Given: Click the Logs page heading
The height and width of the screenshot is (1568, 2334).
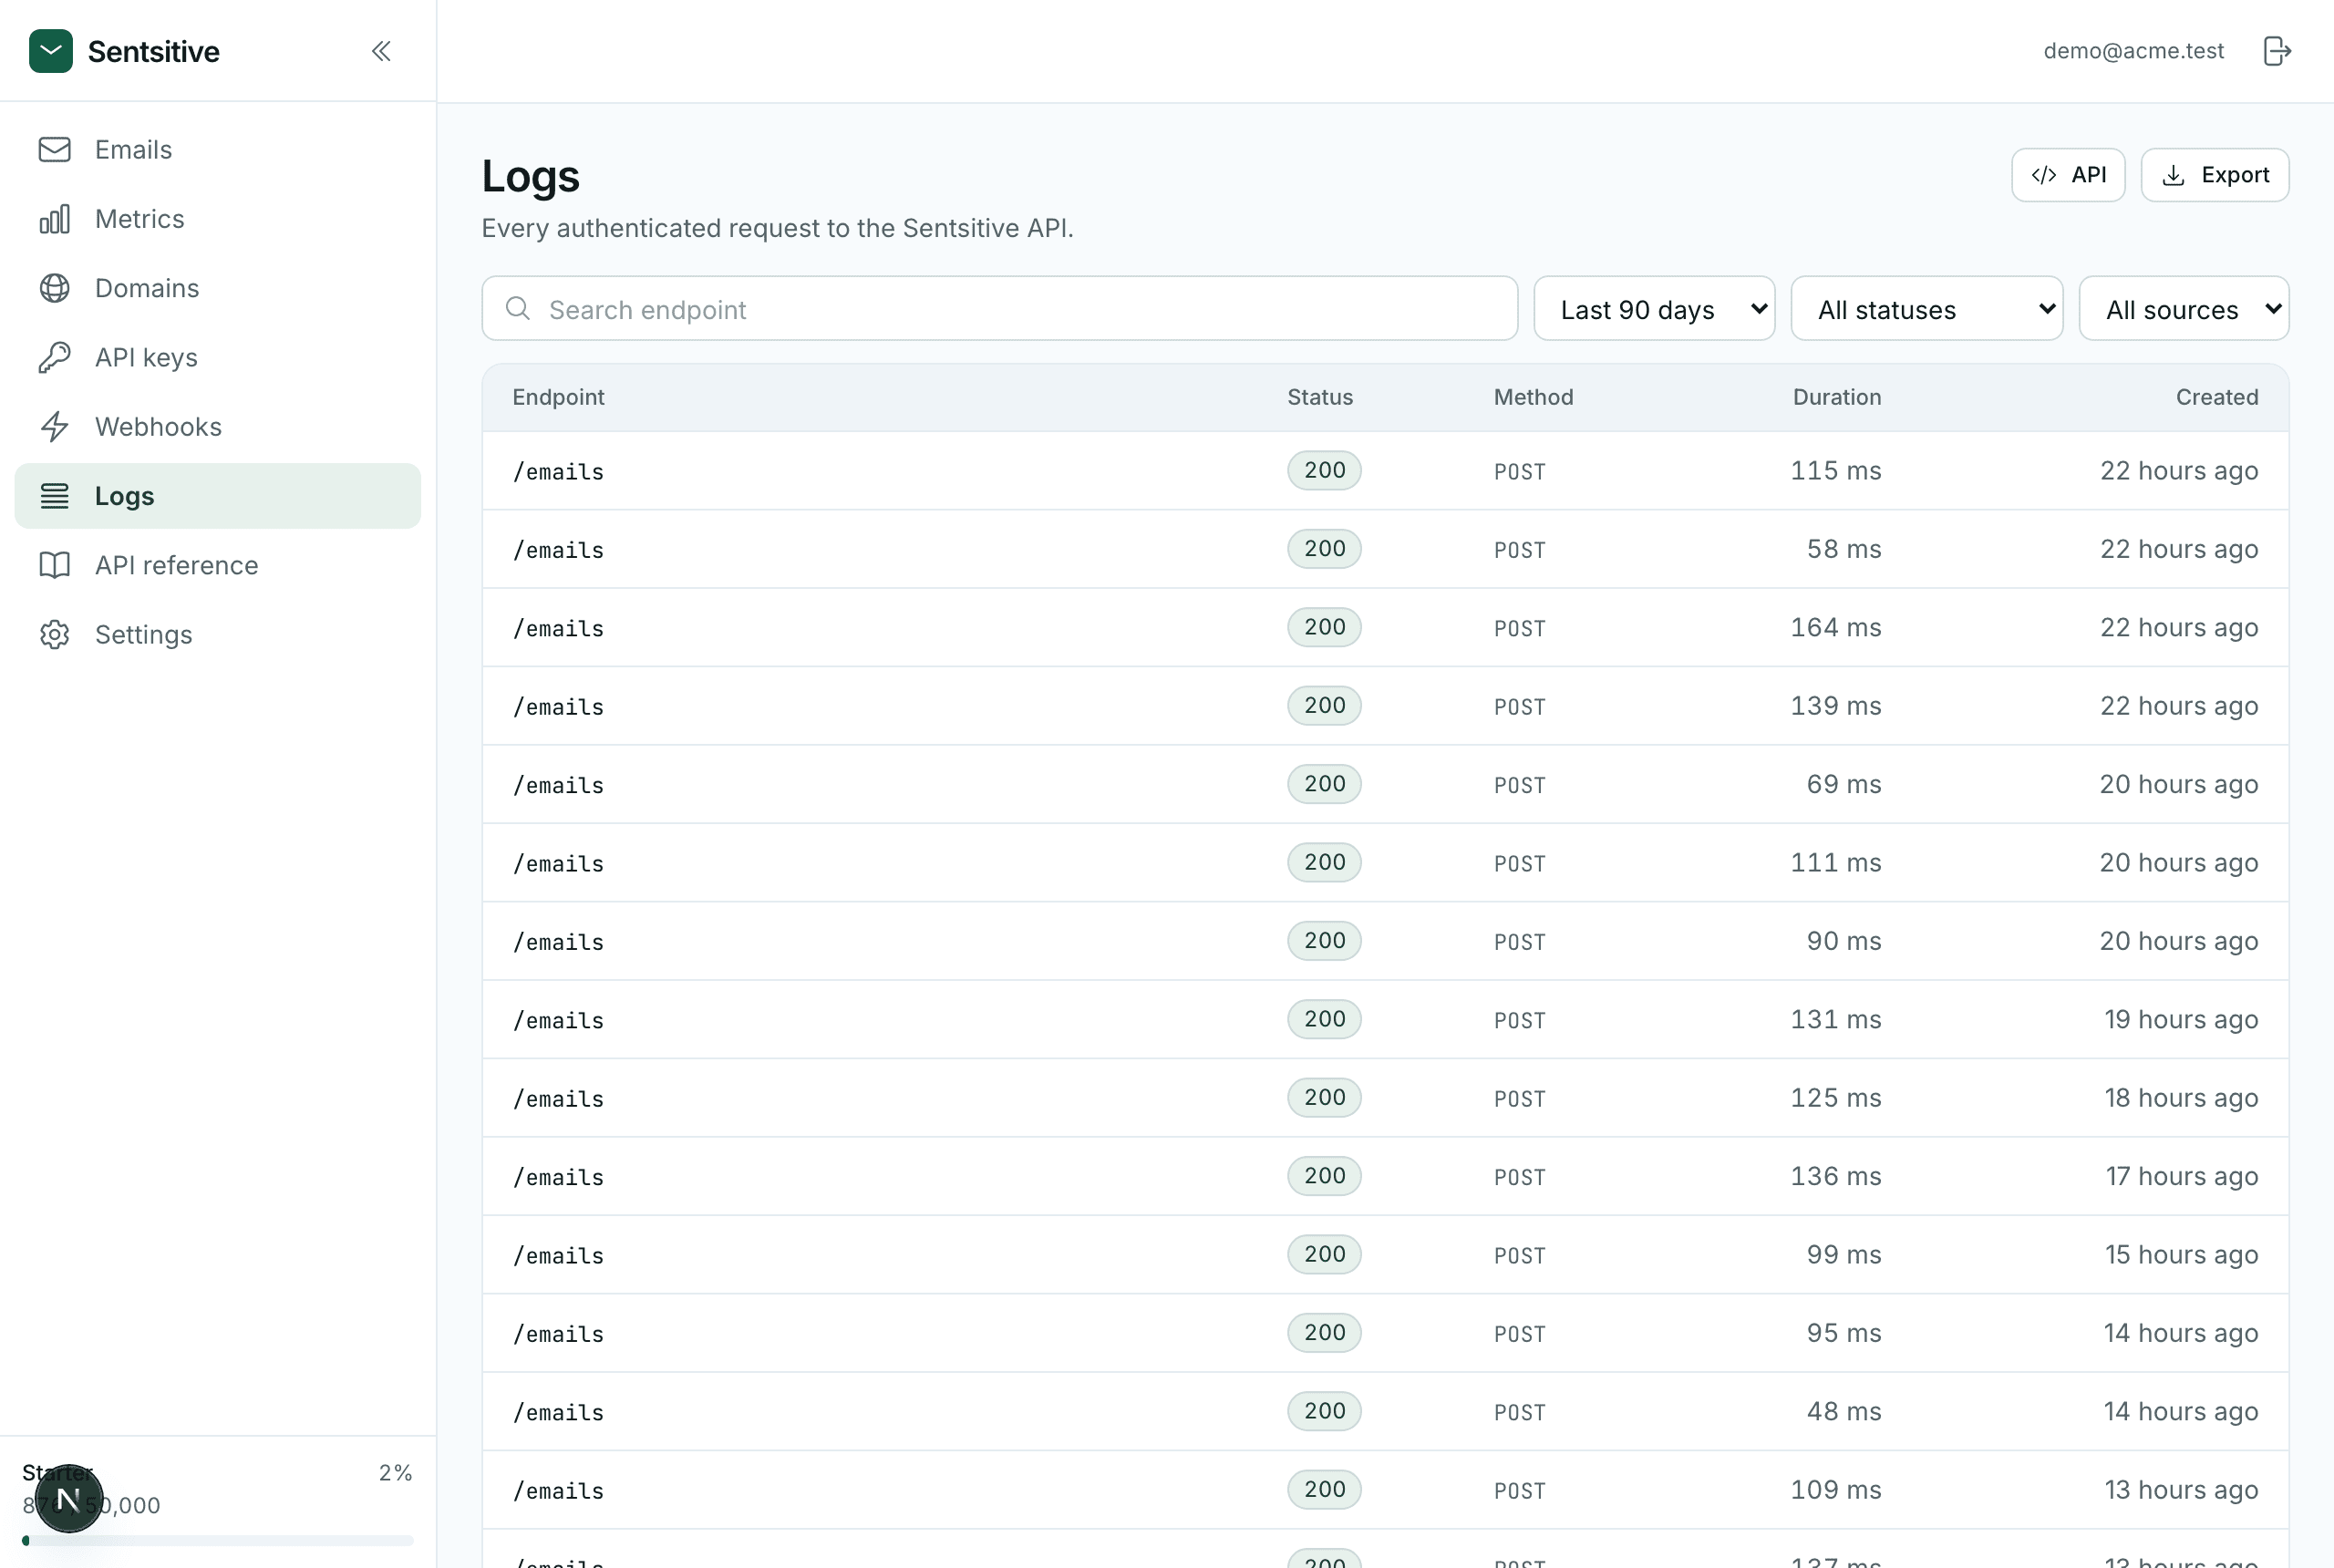Looking at the screenshot, I should 530,176.
